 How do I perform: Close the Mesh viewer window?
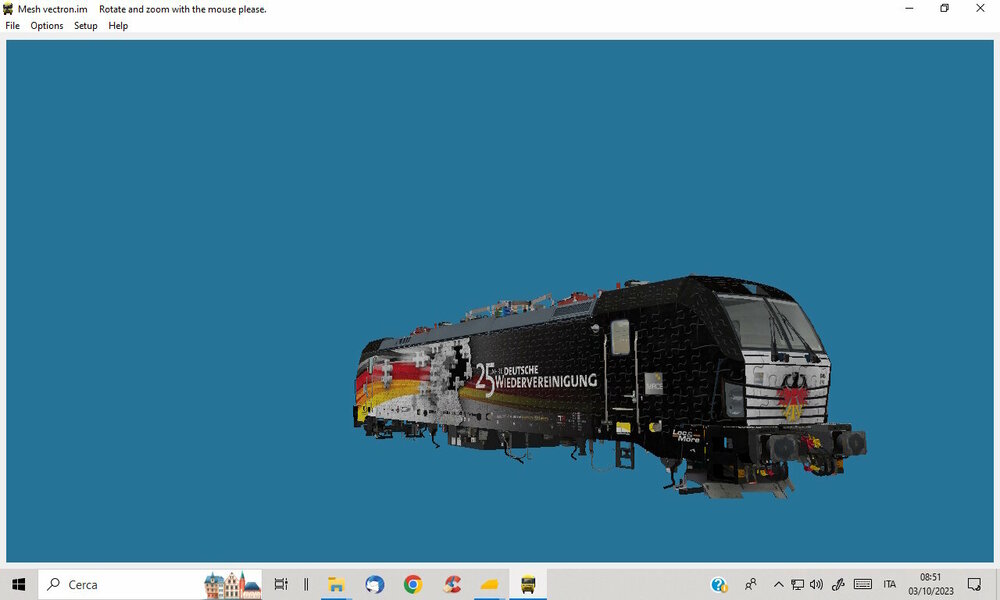(980, 8)
